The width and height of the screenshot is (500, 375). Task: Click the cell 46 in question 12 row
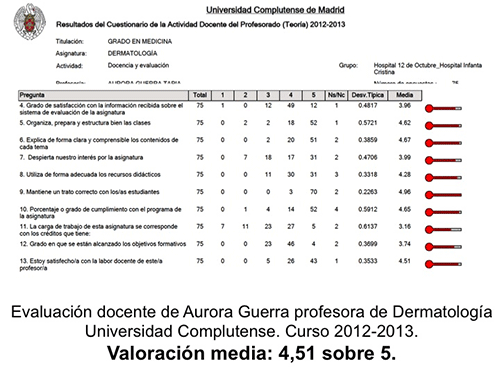(x=291, y=244)
